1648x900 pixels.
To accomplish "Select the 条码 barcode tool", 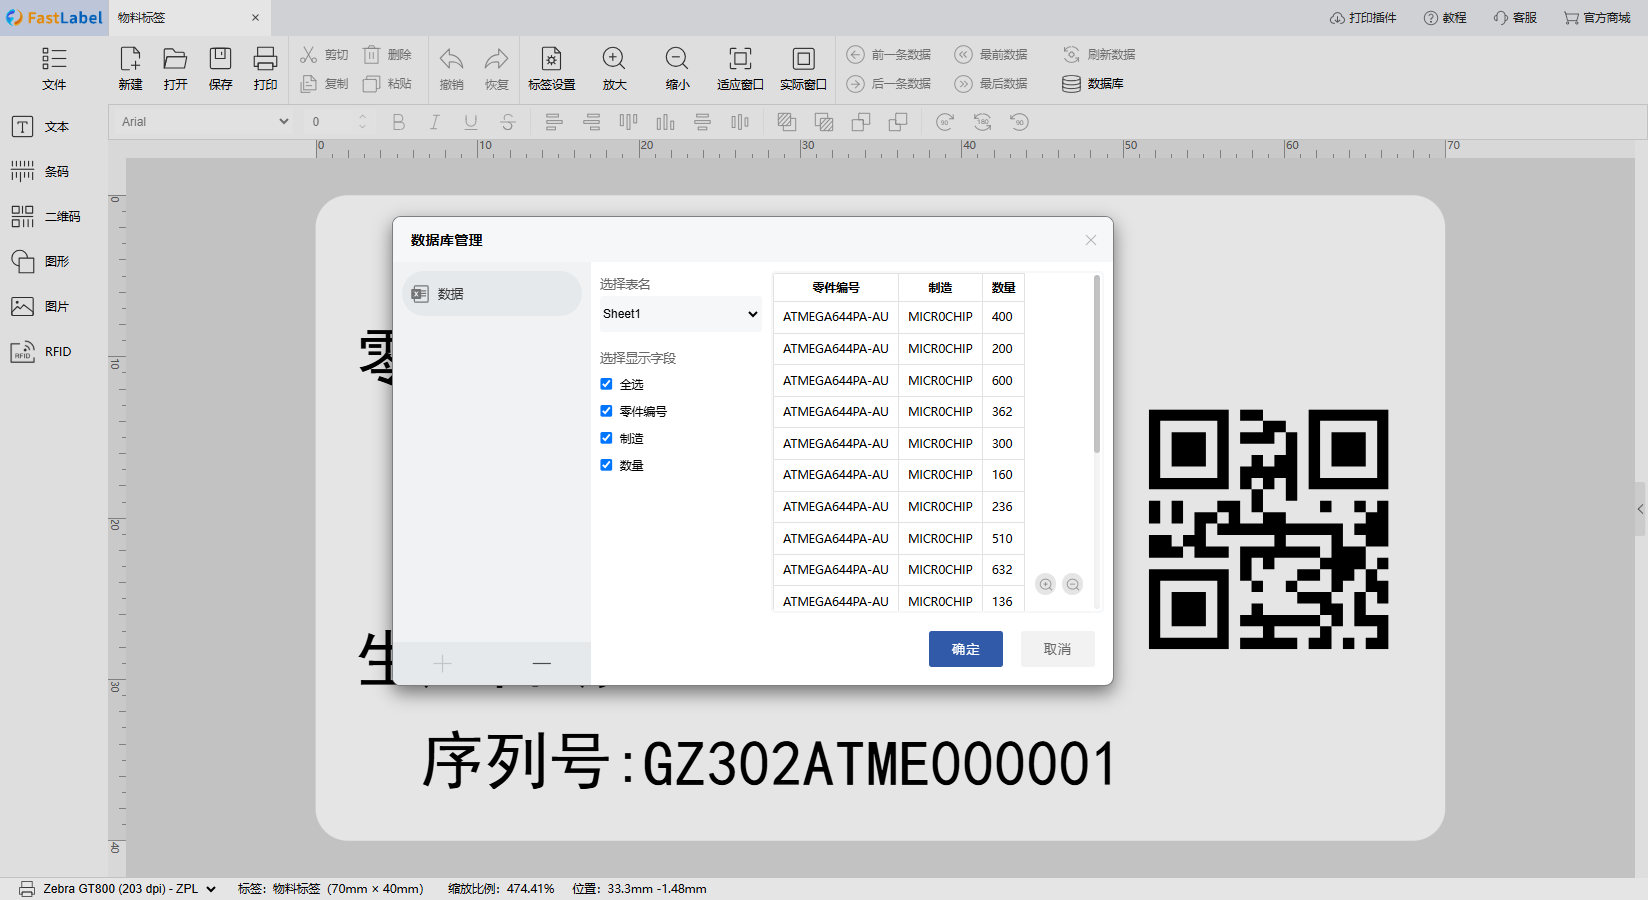I will click(40, 172).
